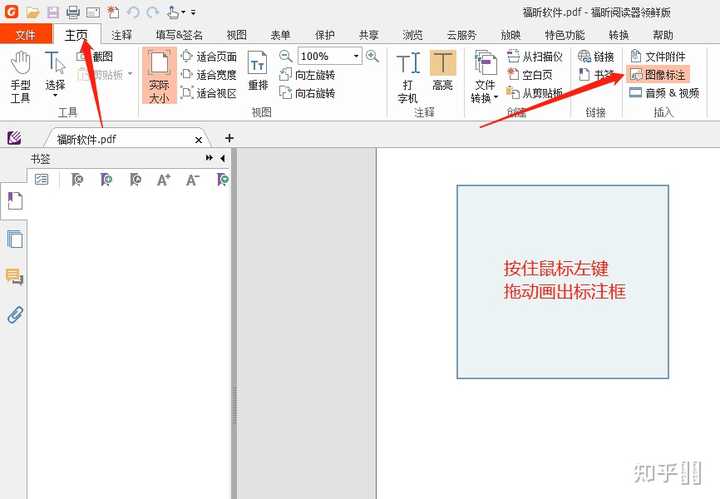Zoom in with the plus magnifier
This screenshot has height=499, width=720.
point(372,56)
